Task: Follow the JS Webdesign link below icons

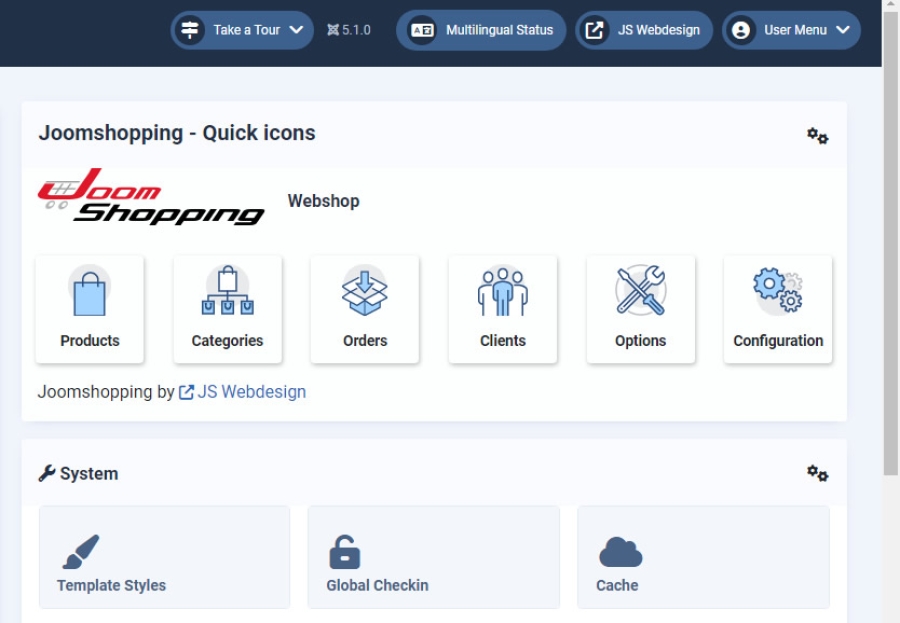Action: click(250, 392)
